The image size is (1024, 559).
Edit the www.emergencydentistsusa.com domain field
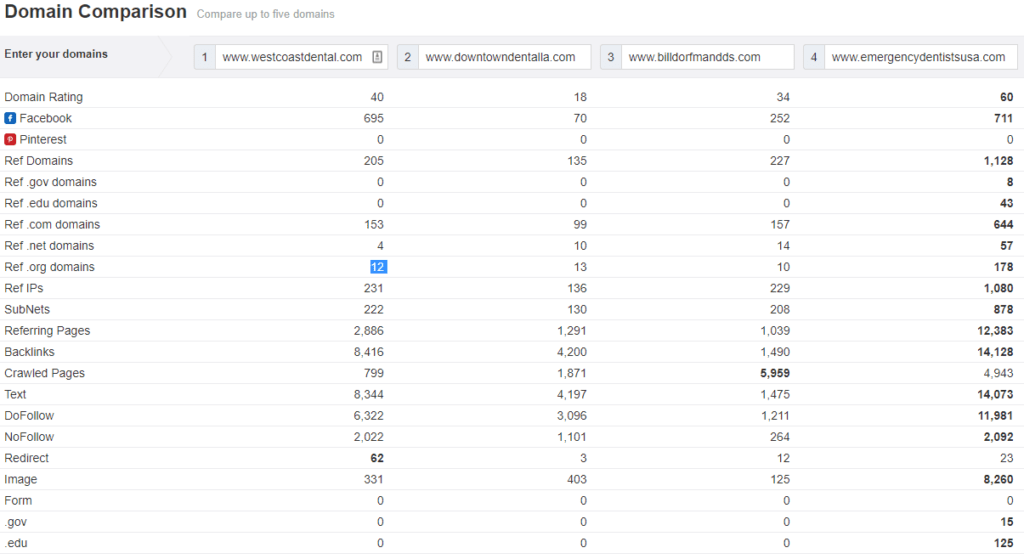point(920,57)
